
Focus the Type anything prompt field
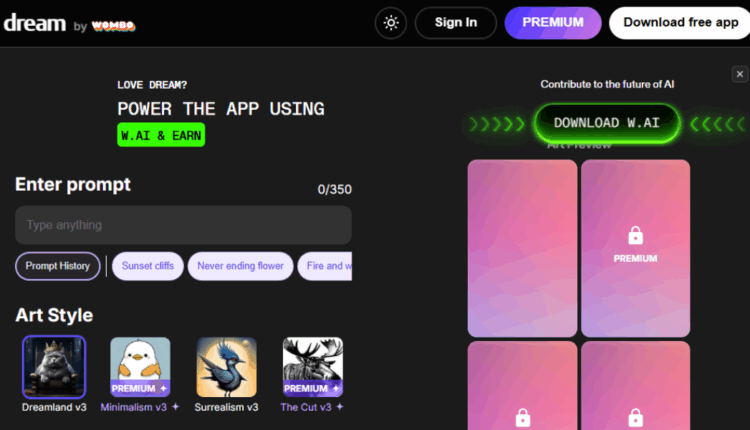(x=183, y=225)
